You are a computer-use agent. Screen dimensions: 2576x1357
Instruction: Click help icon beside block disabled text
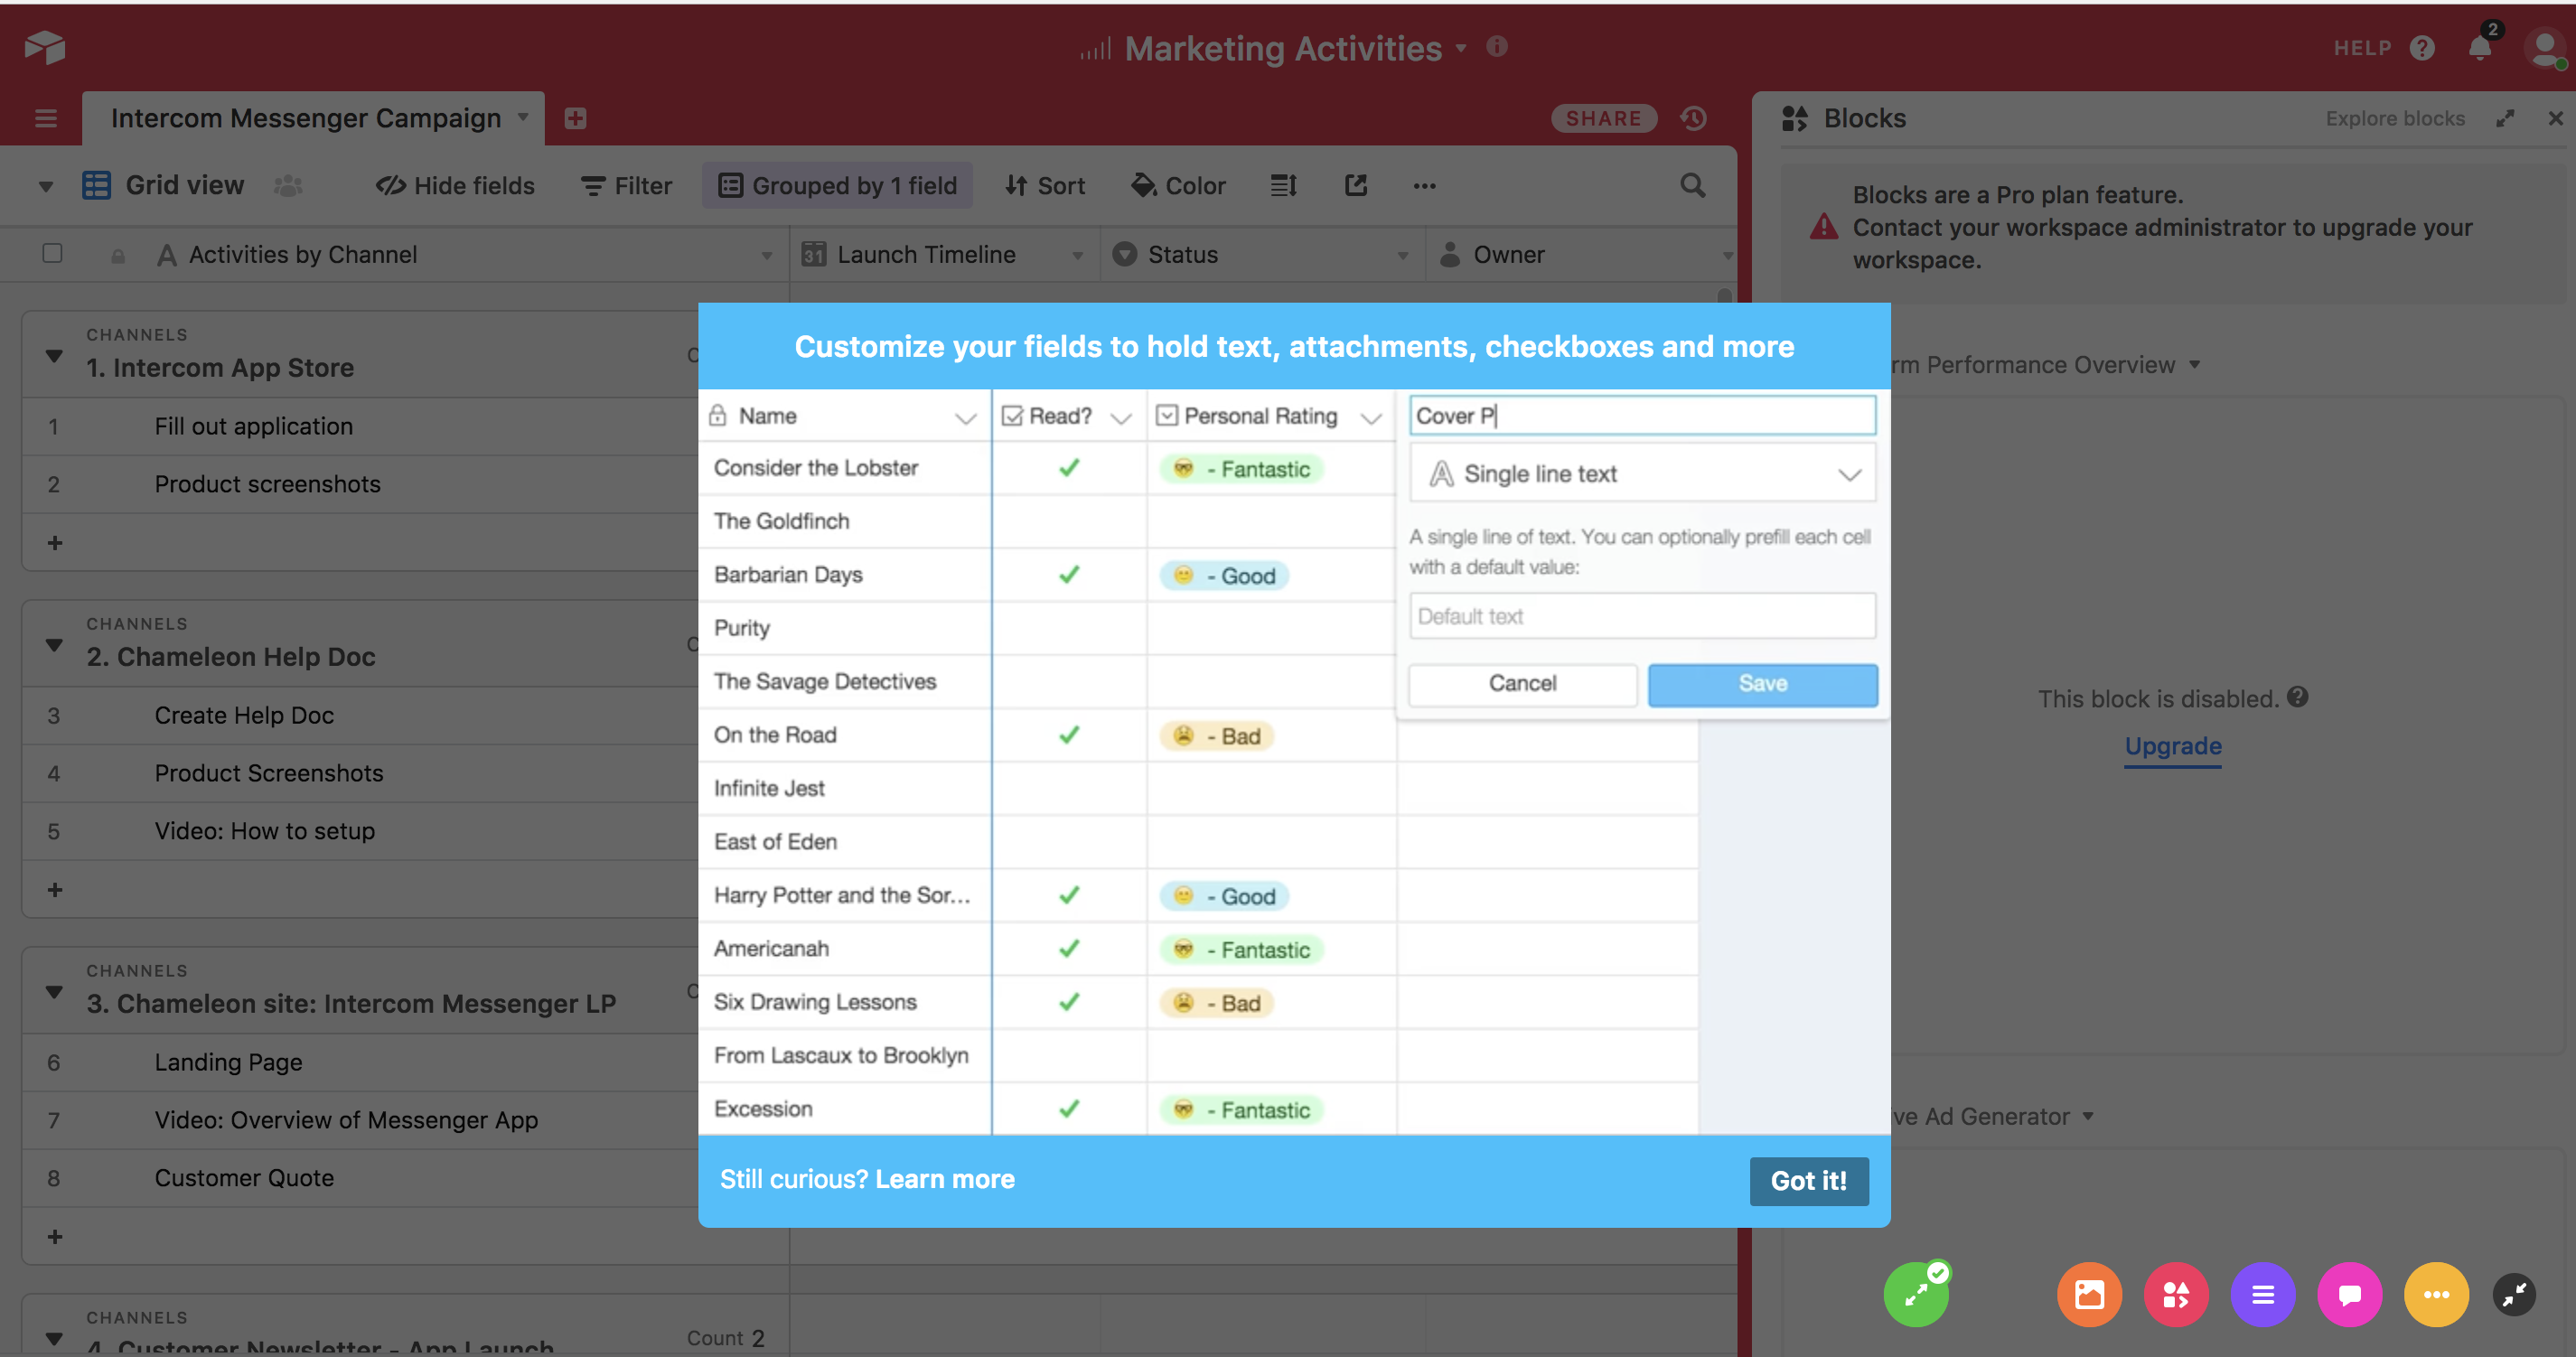[x=2298, y=697]
